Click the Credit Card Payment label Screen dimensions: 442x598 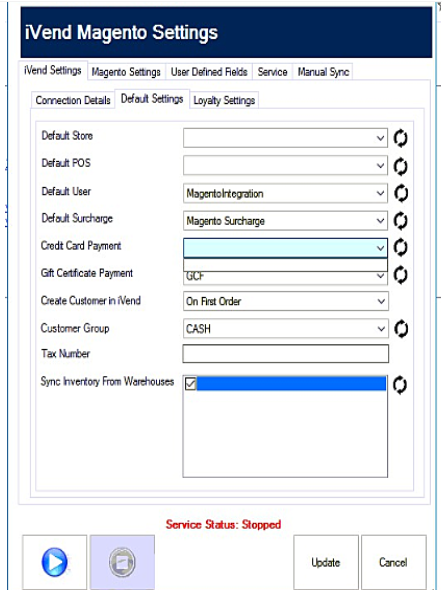[x=81, y=246]
